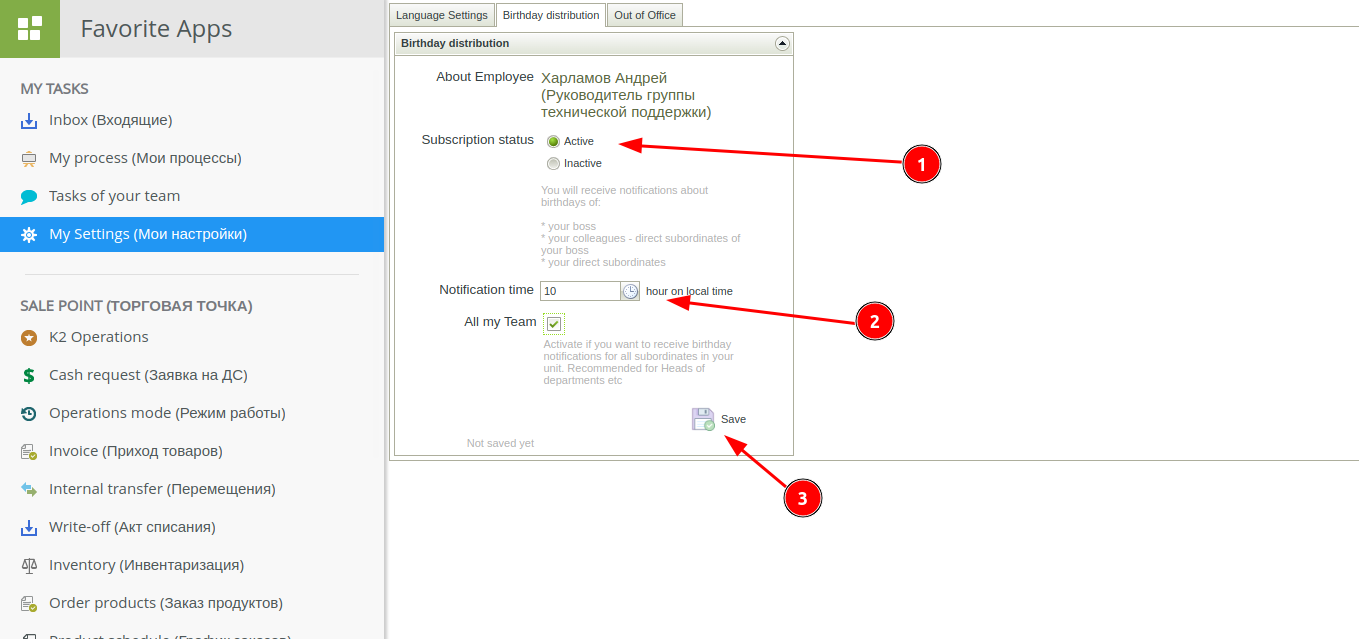The width and height of the screenshot is (1359, 639).
Task: Click the hour on local time label
Action: click(689, 291)
